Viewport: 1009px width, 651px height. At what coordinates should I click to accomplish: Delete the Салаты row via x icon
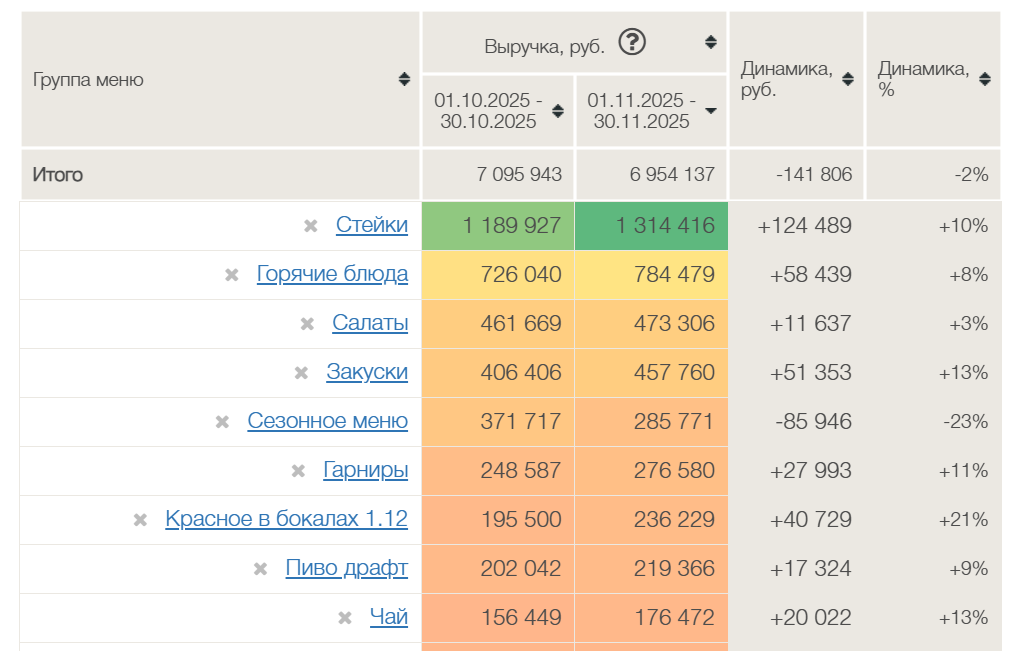(x=308, y=324)
